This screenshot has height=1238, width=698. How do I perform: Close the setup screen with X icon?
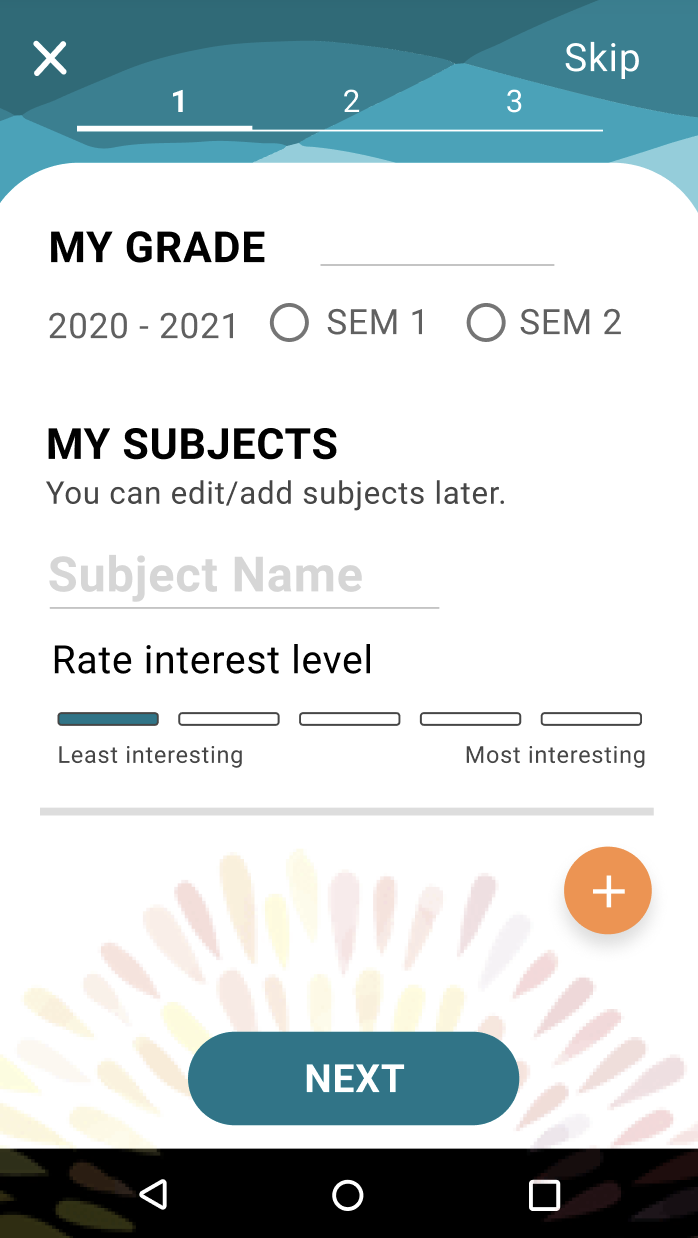pyautogui.click(x=50, y=59)
